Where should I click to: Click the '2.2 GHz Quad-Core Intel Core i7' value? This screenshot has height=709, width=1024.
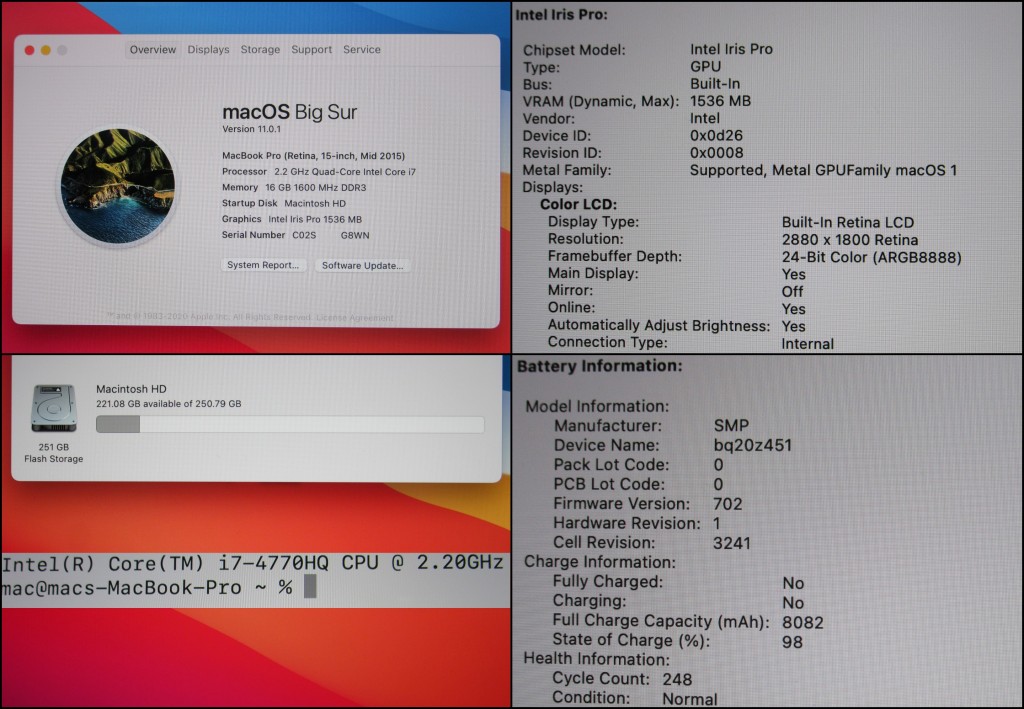pyautogui.click(x=345, y=172)
